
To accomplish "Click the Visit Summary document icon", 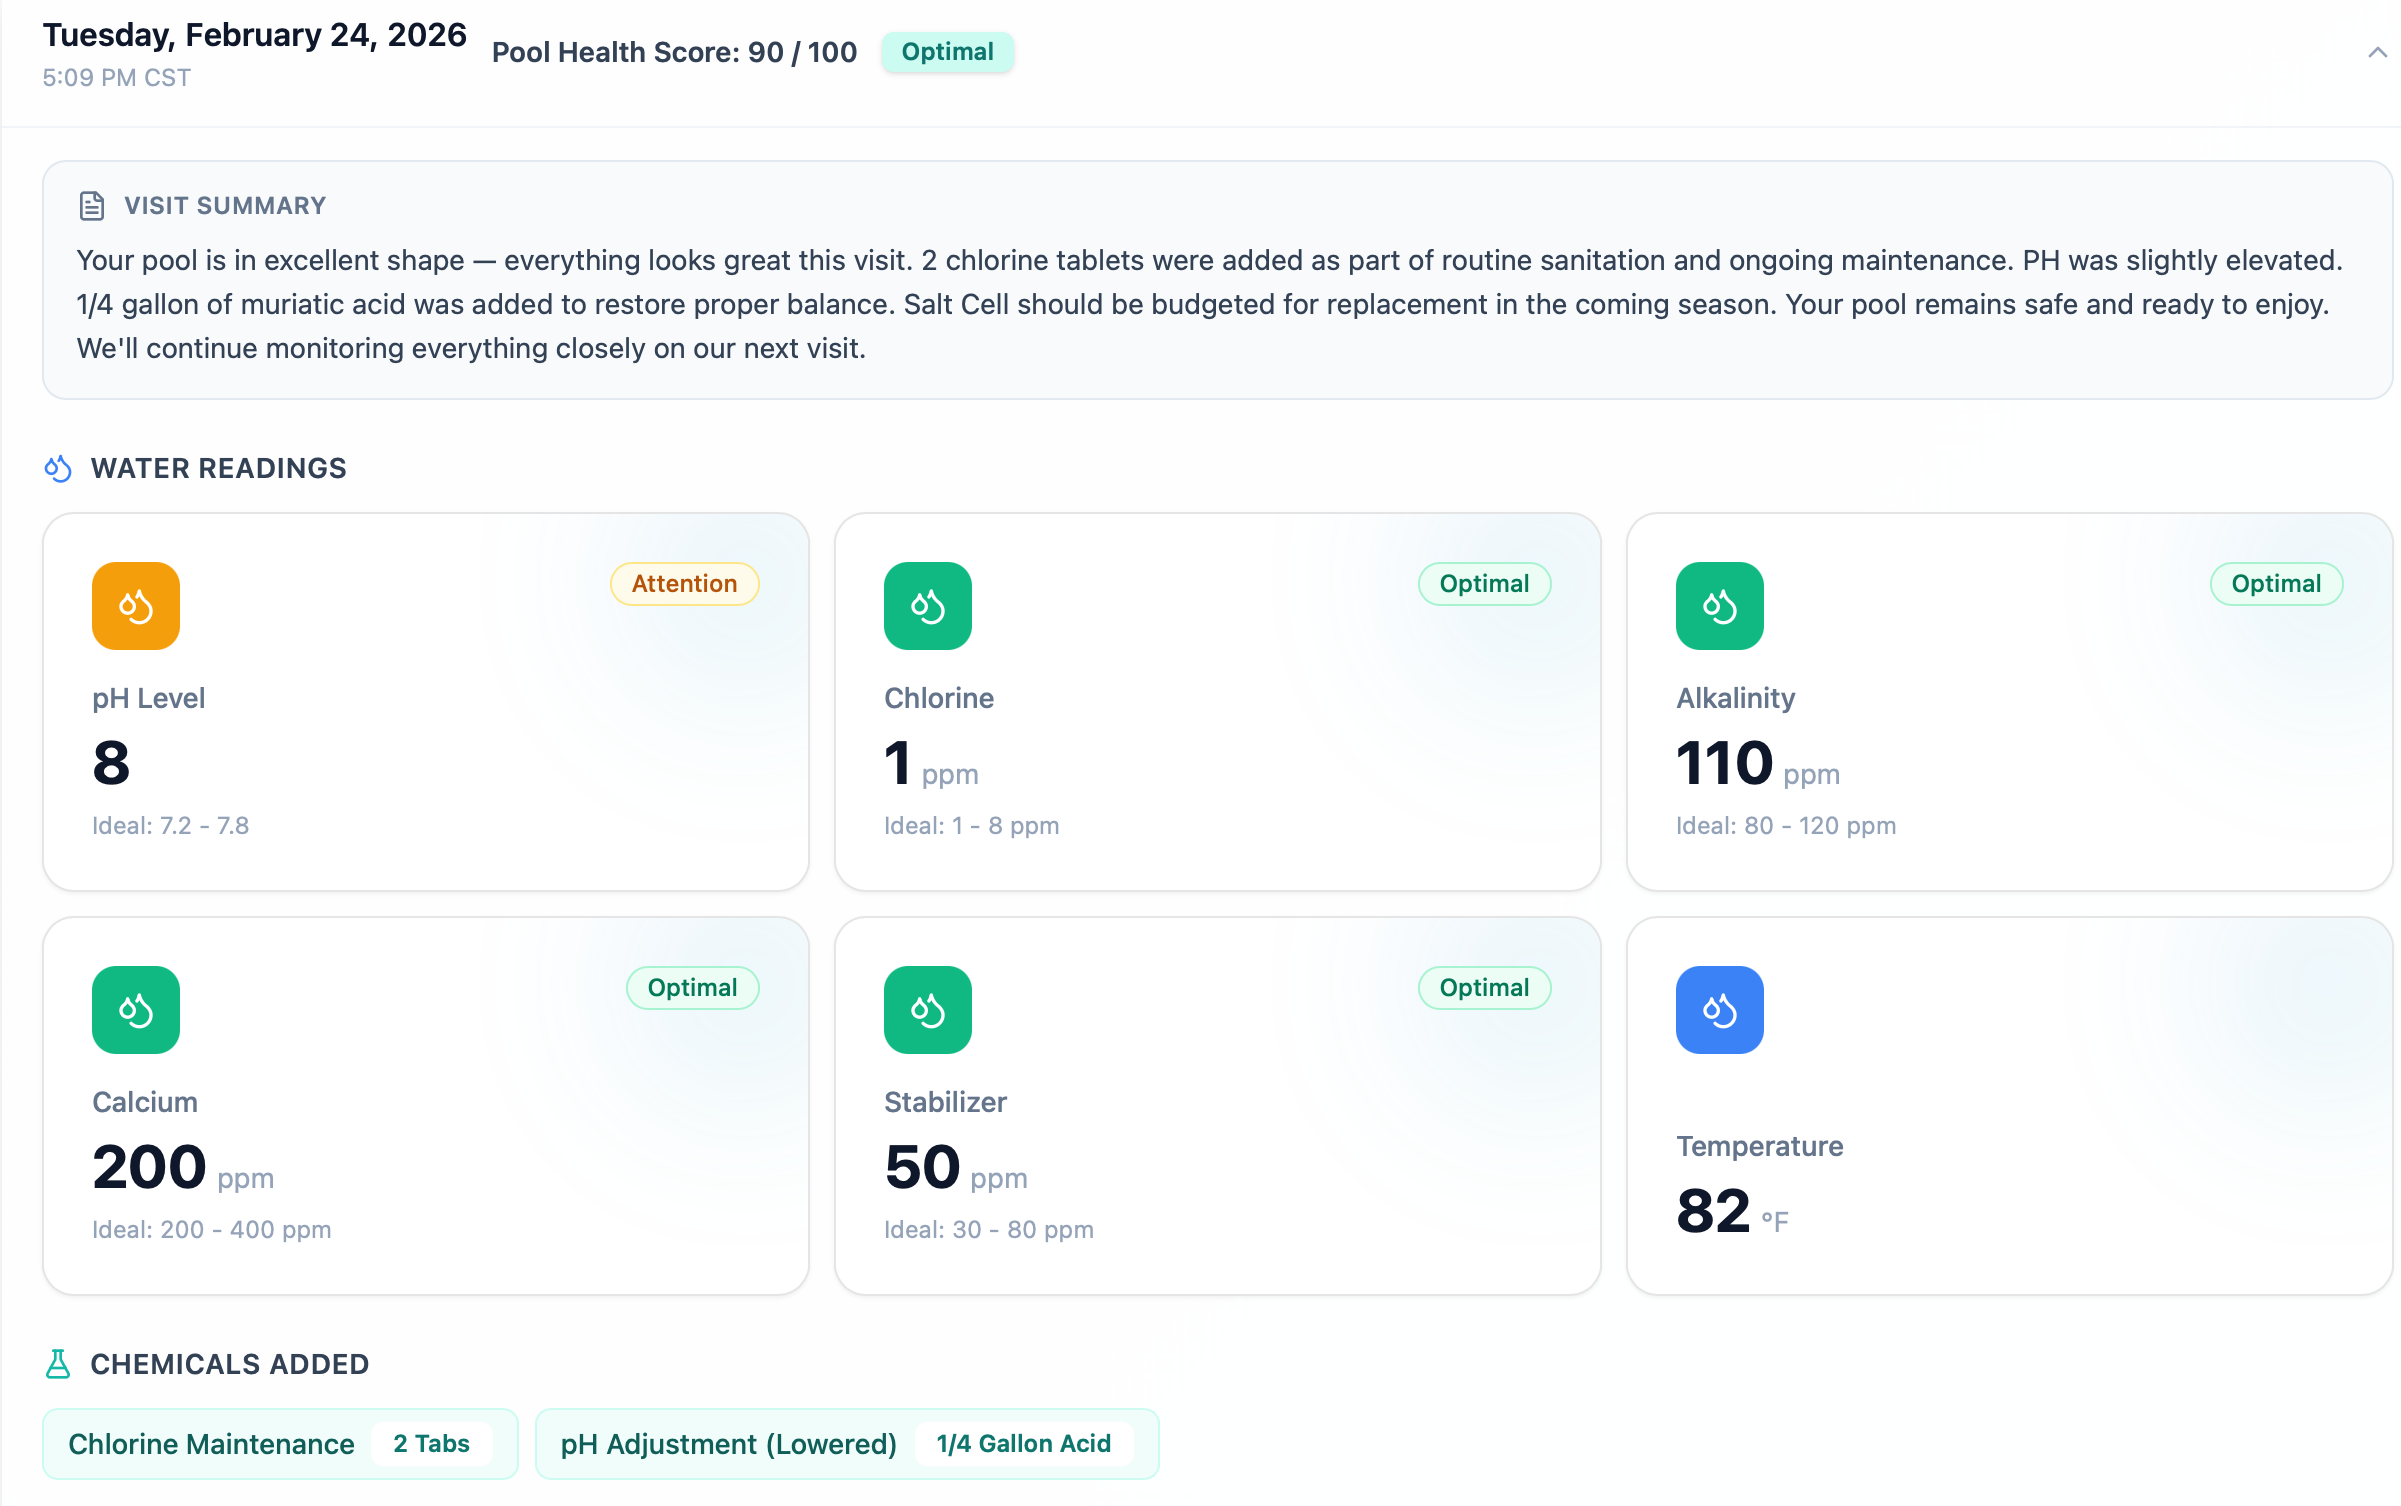I will tap(92, 206).
